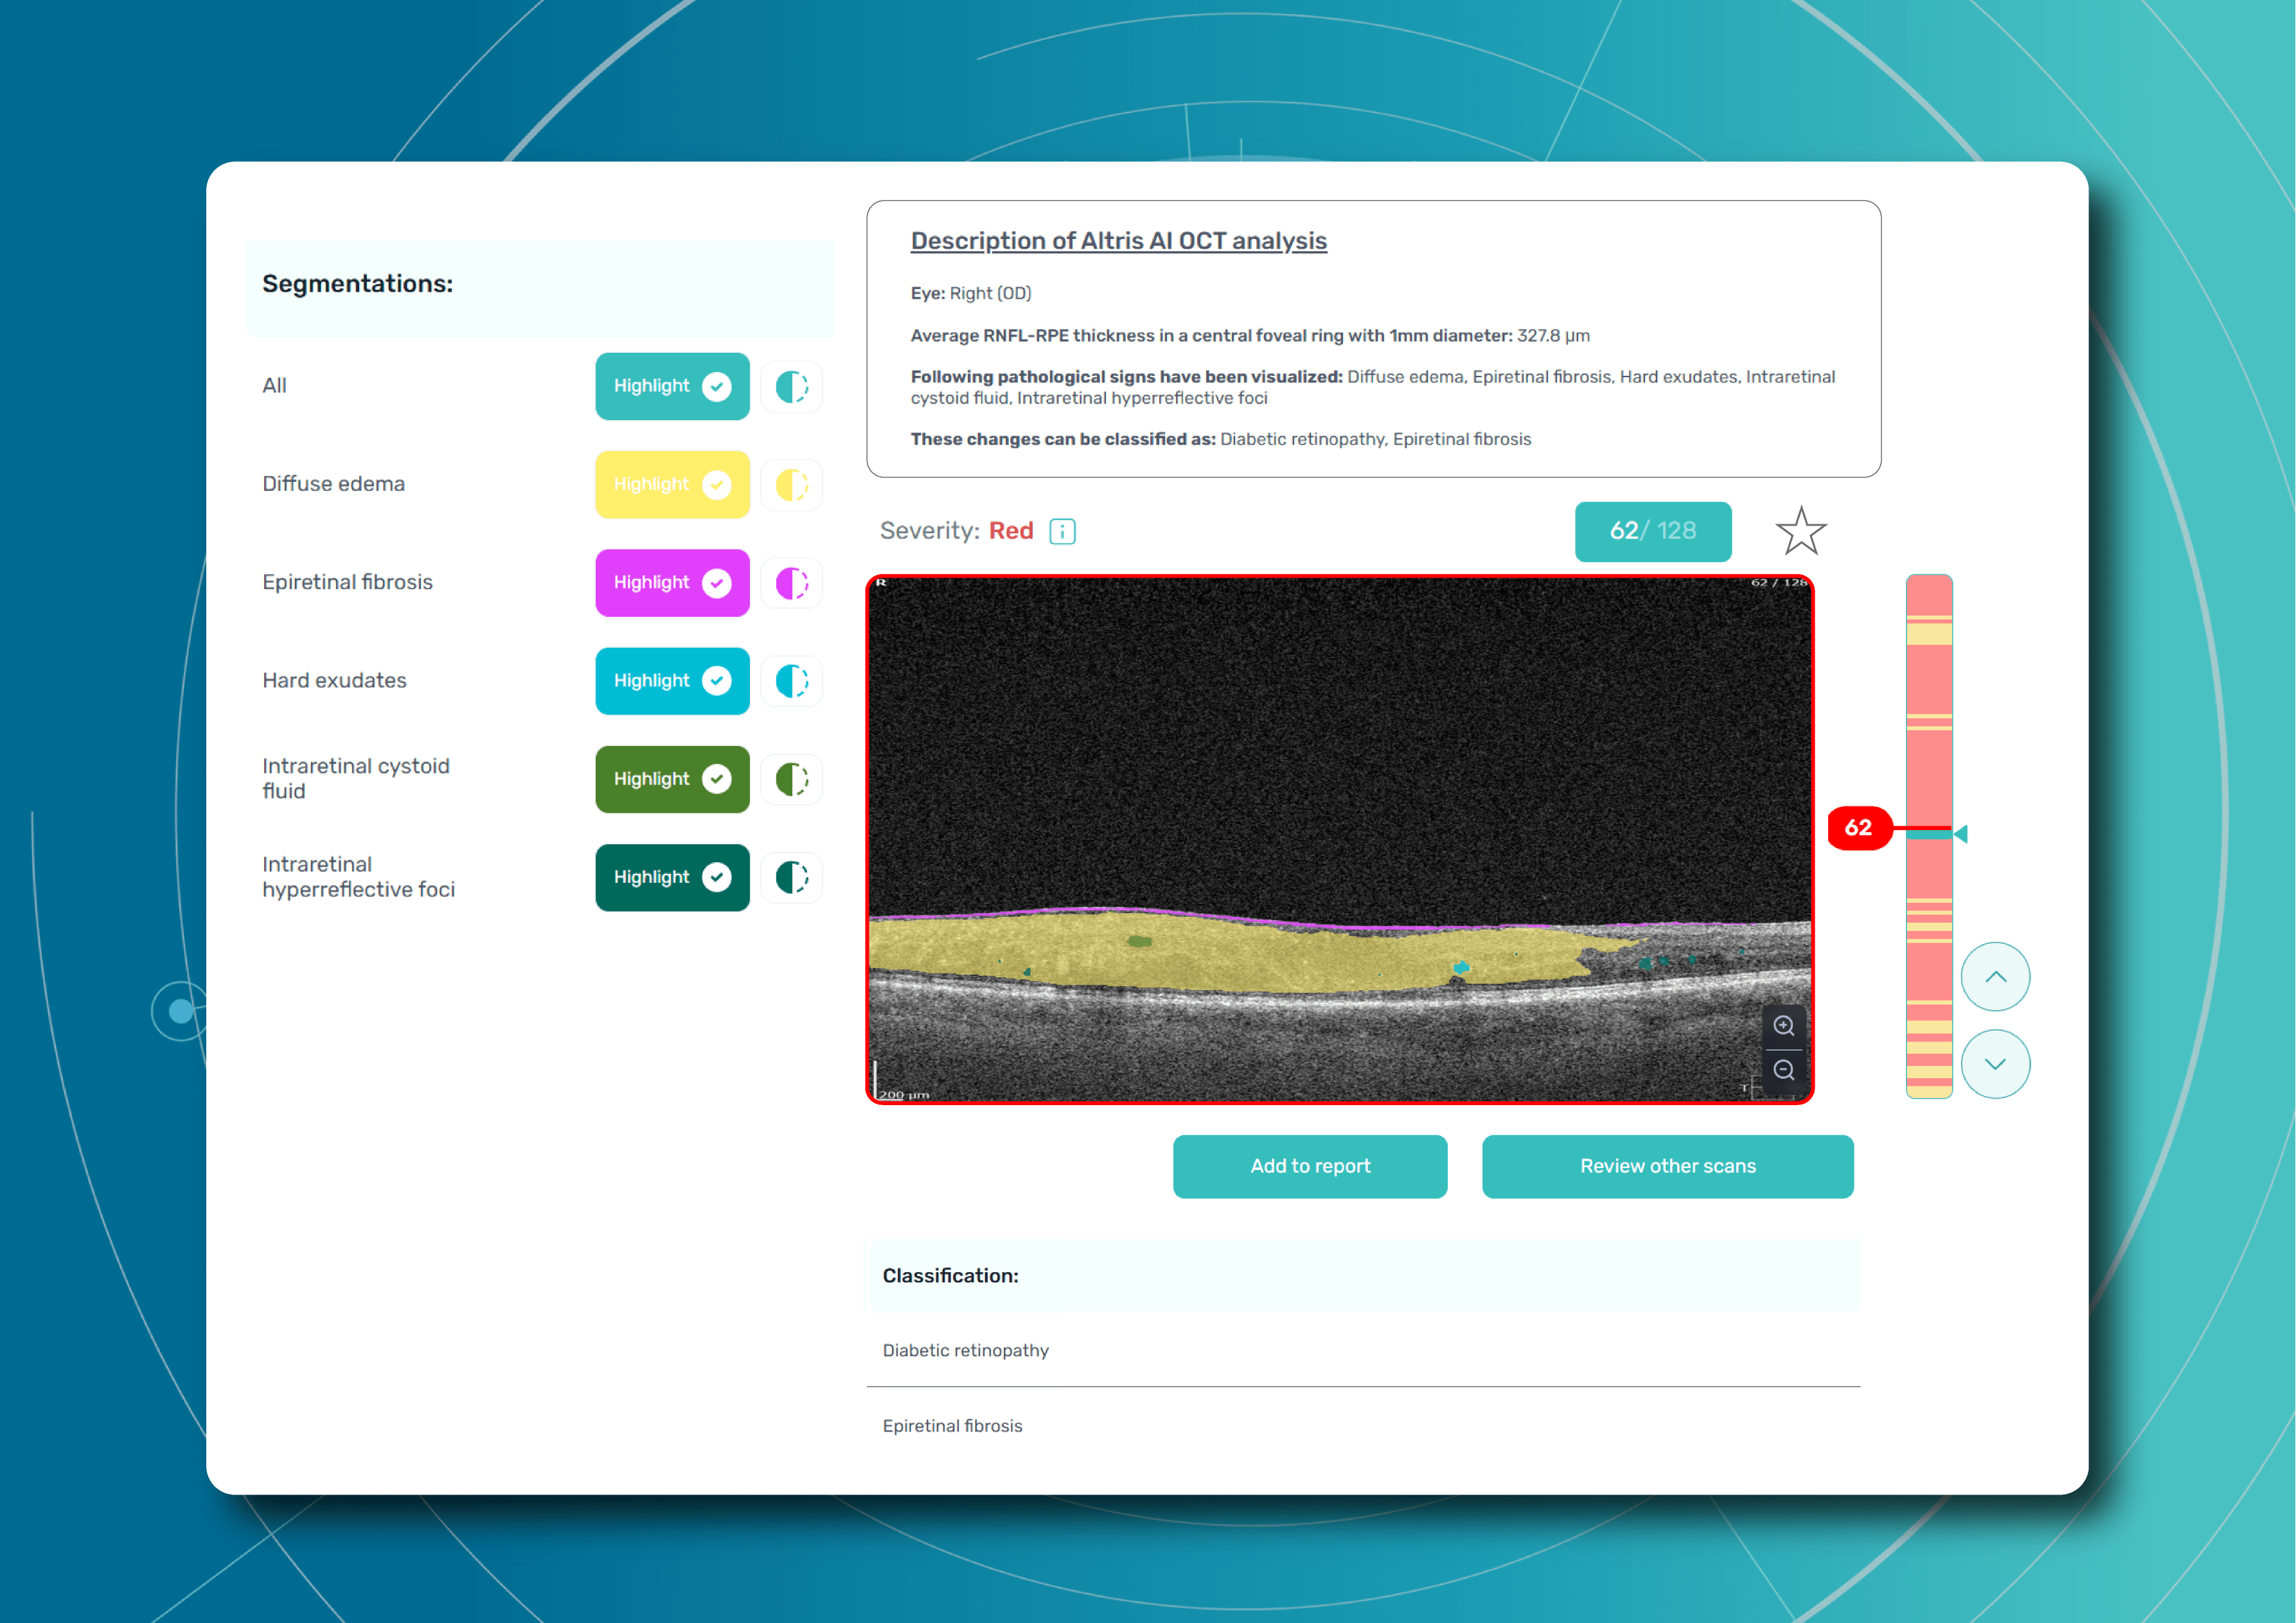
Task: Toggle Intraretinal cystoid fluid Highlight button
Action: tap(672, 779)
